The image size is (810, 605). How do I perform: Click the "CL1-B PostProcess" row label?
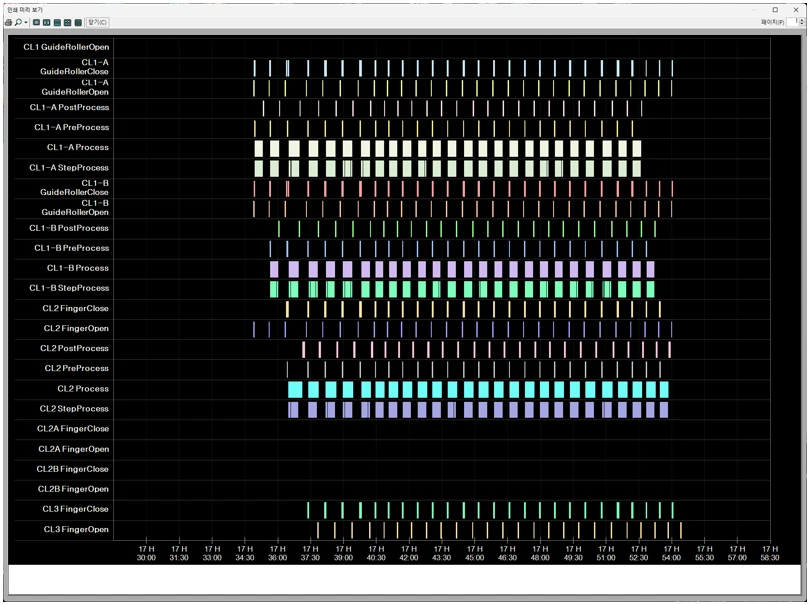tap(69, 228)
